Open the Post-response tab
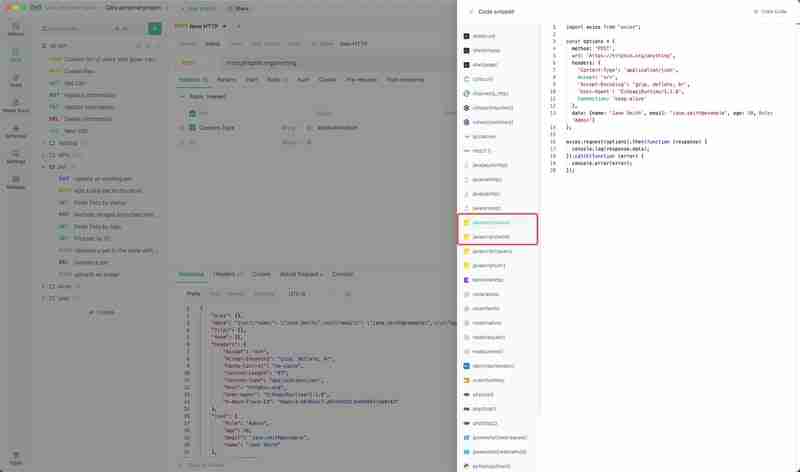 (x=405, y=80)
